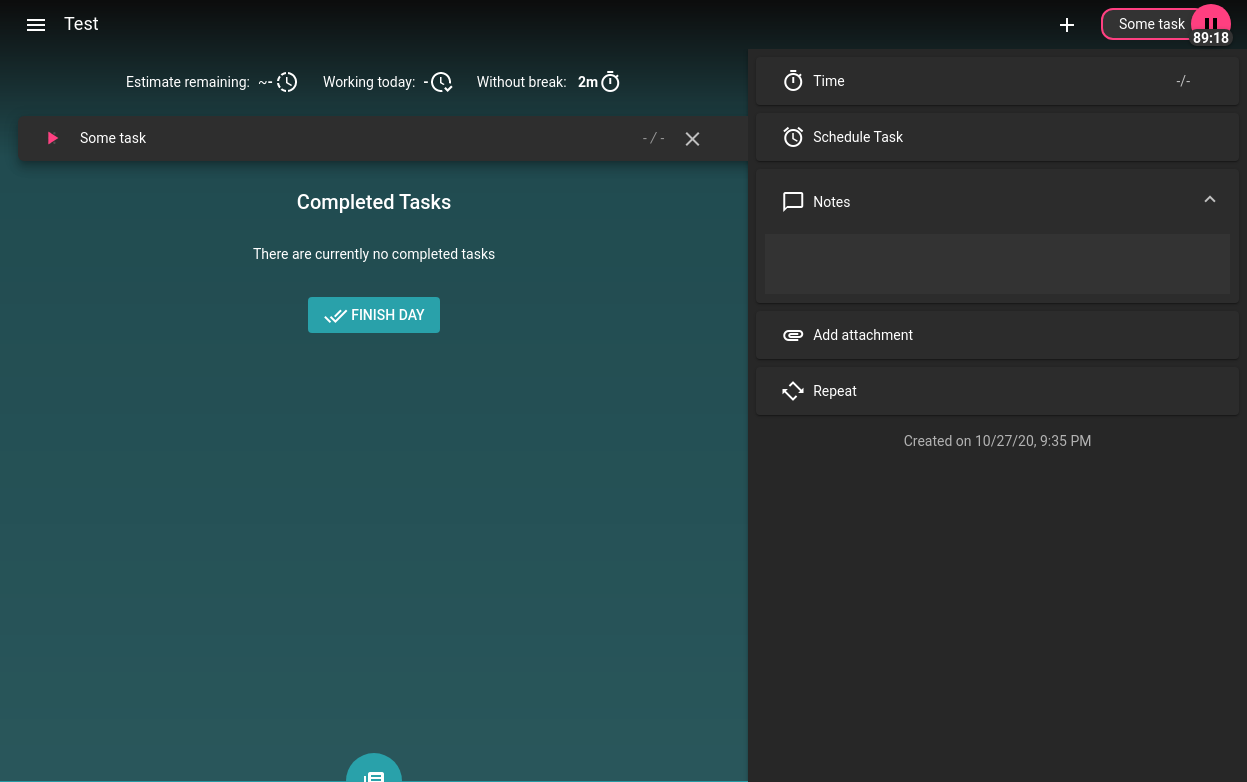
Task: Click into the notes text area
Action: coord(997,264)
